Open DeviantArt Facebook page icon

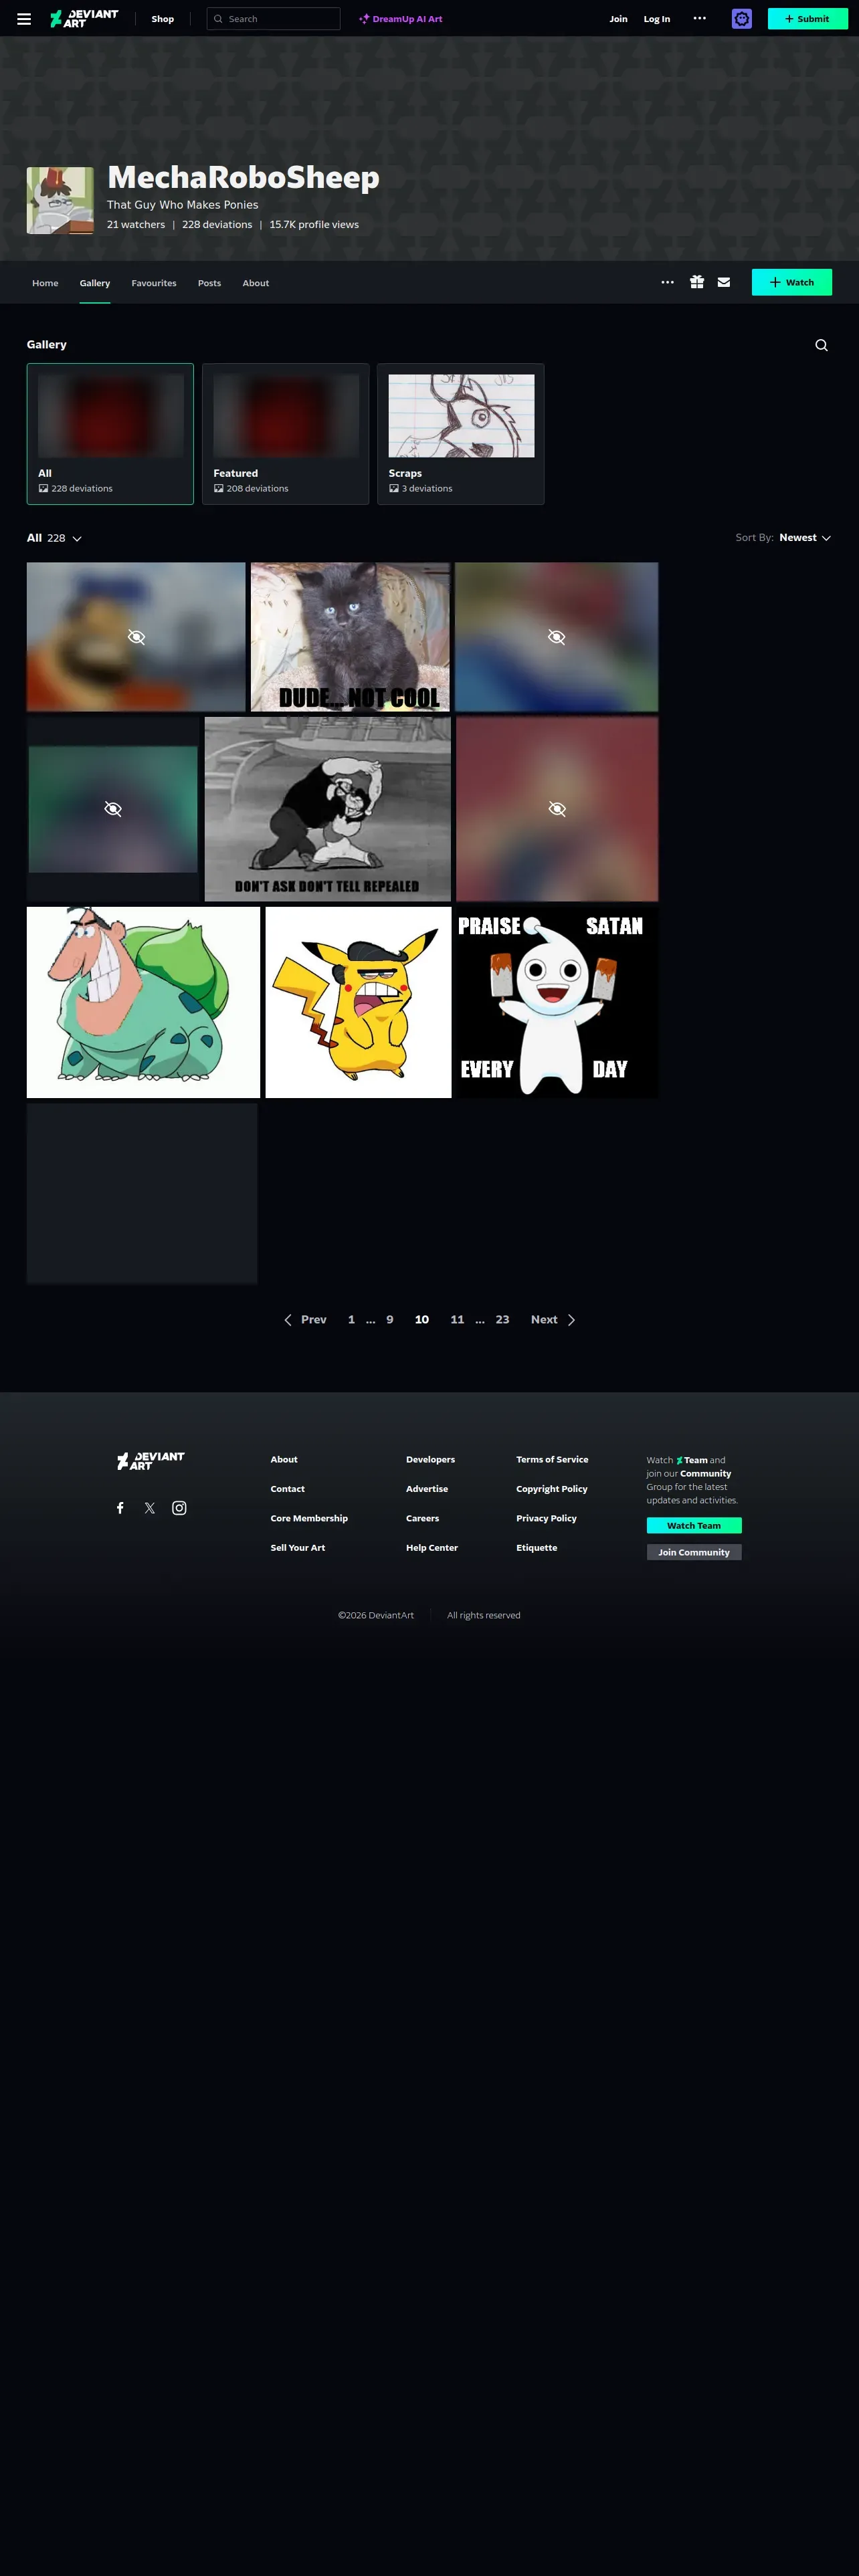120,1508
